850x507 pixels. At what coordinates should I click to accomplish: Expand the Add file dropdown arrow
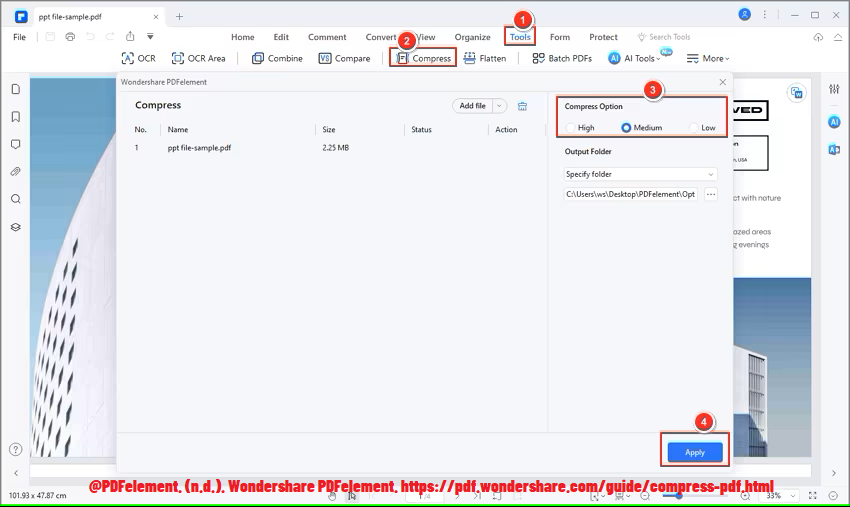(499, 106)
